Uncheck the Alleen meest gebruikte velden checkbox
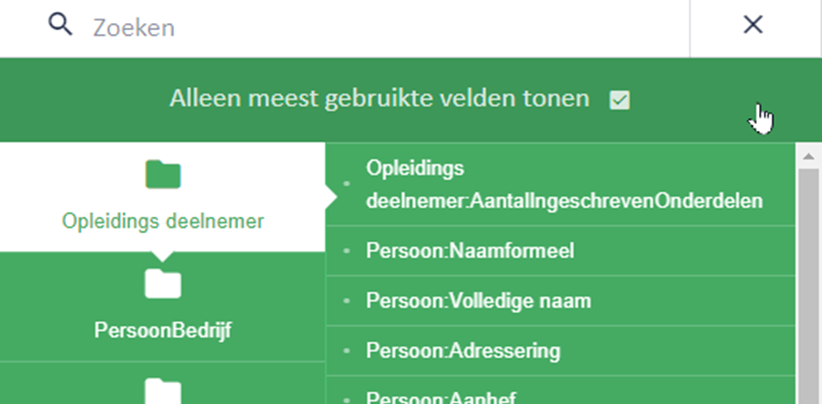 (x=620, y=100)
